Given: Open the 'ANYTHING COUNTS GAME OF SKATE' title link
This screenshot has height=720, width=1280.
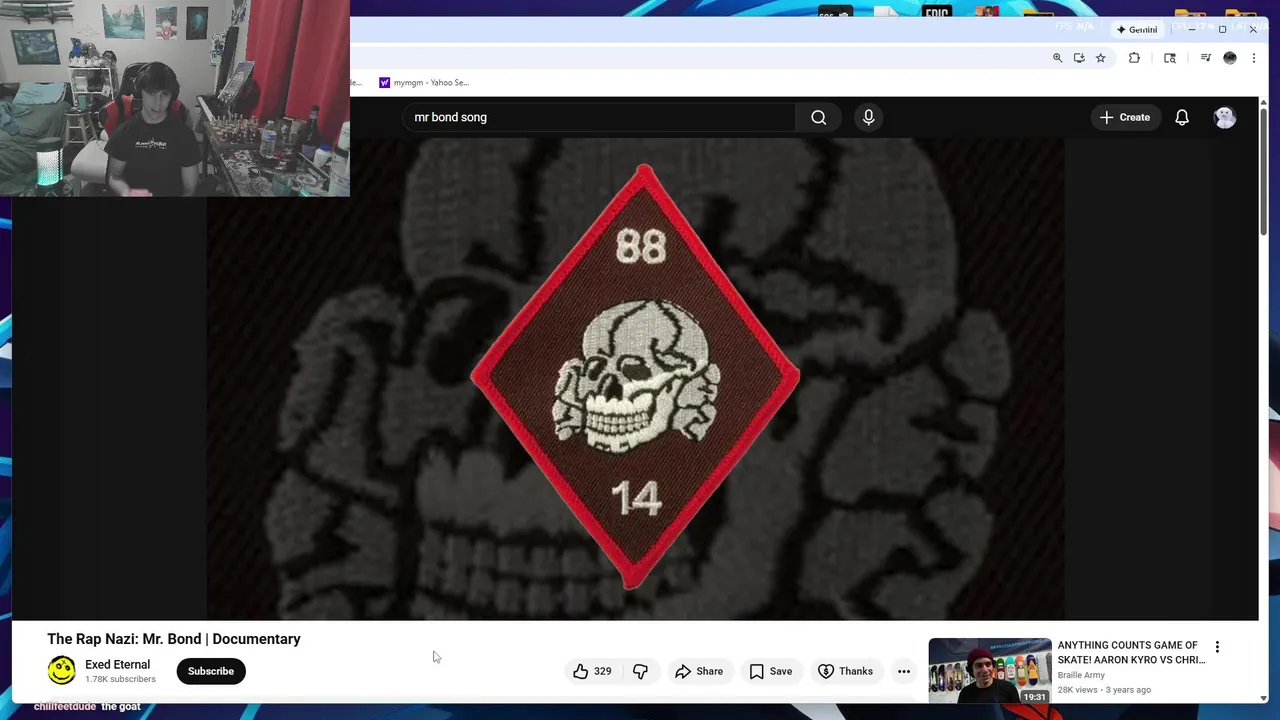Looking at the screenshot, I should [1131, 652].
